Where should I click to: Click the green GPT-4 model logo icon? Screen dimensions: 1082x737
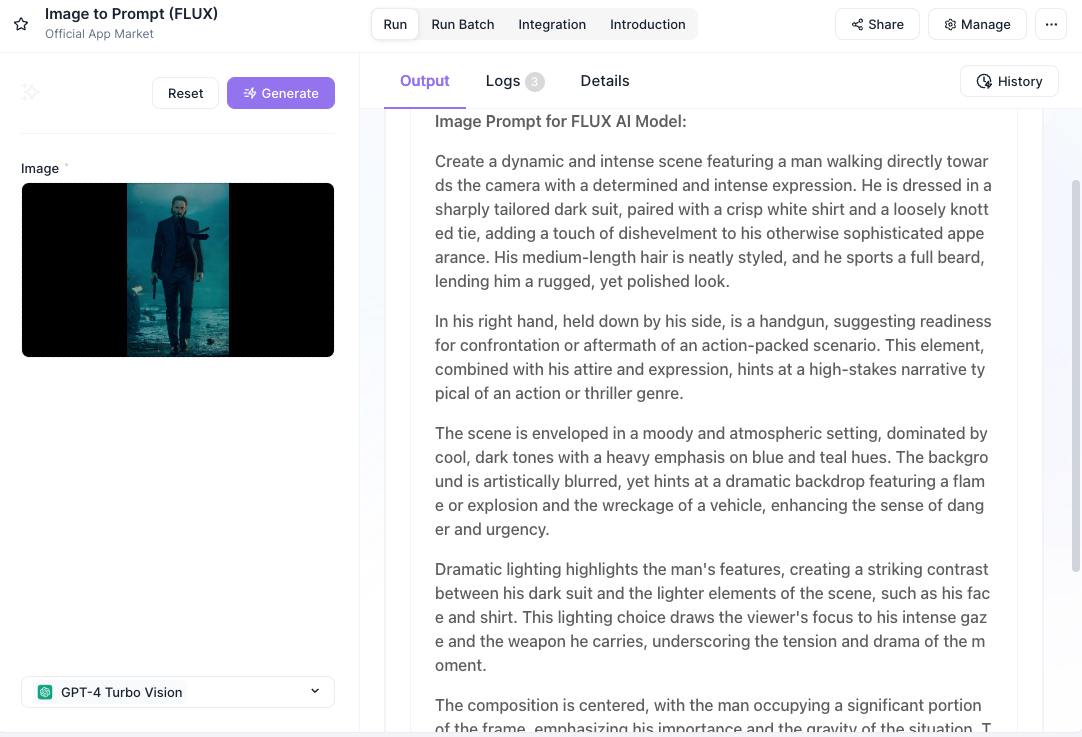[x=45, y=692]
